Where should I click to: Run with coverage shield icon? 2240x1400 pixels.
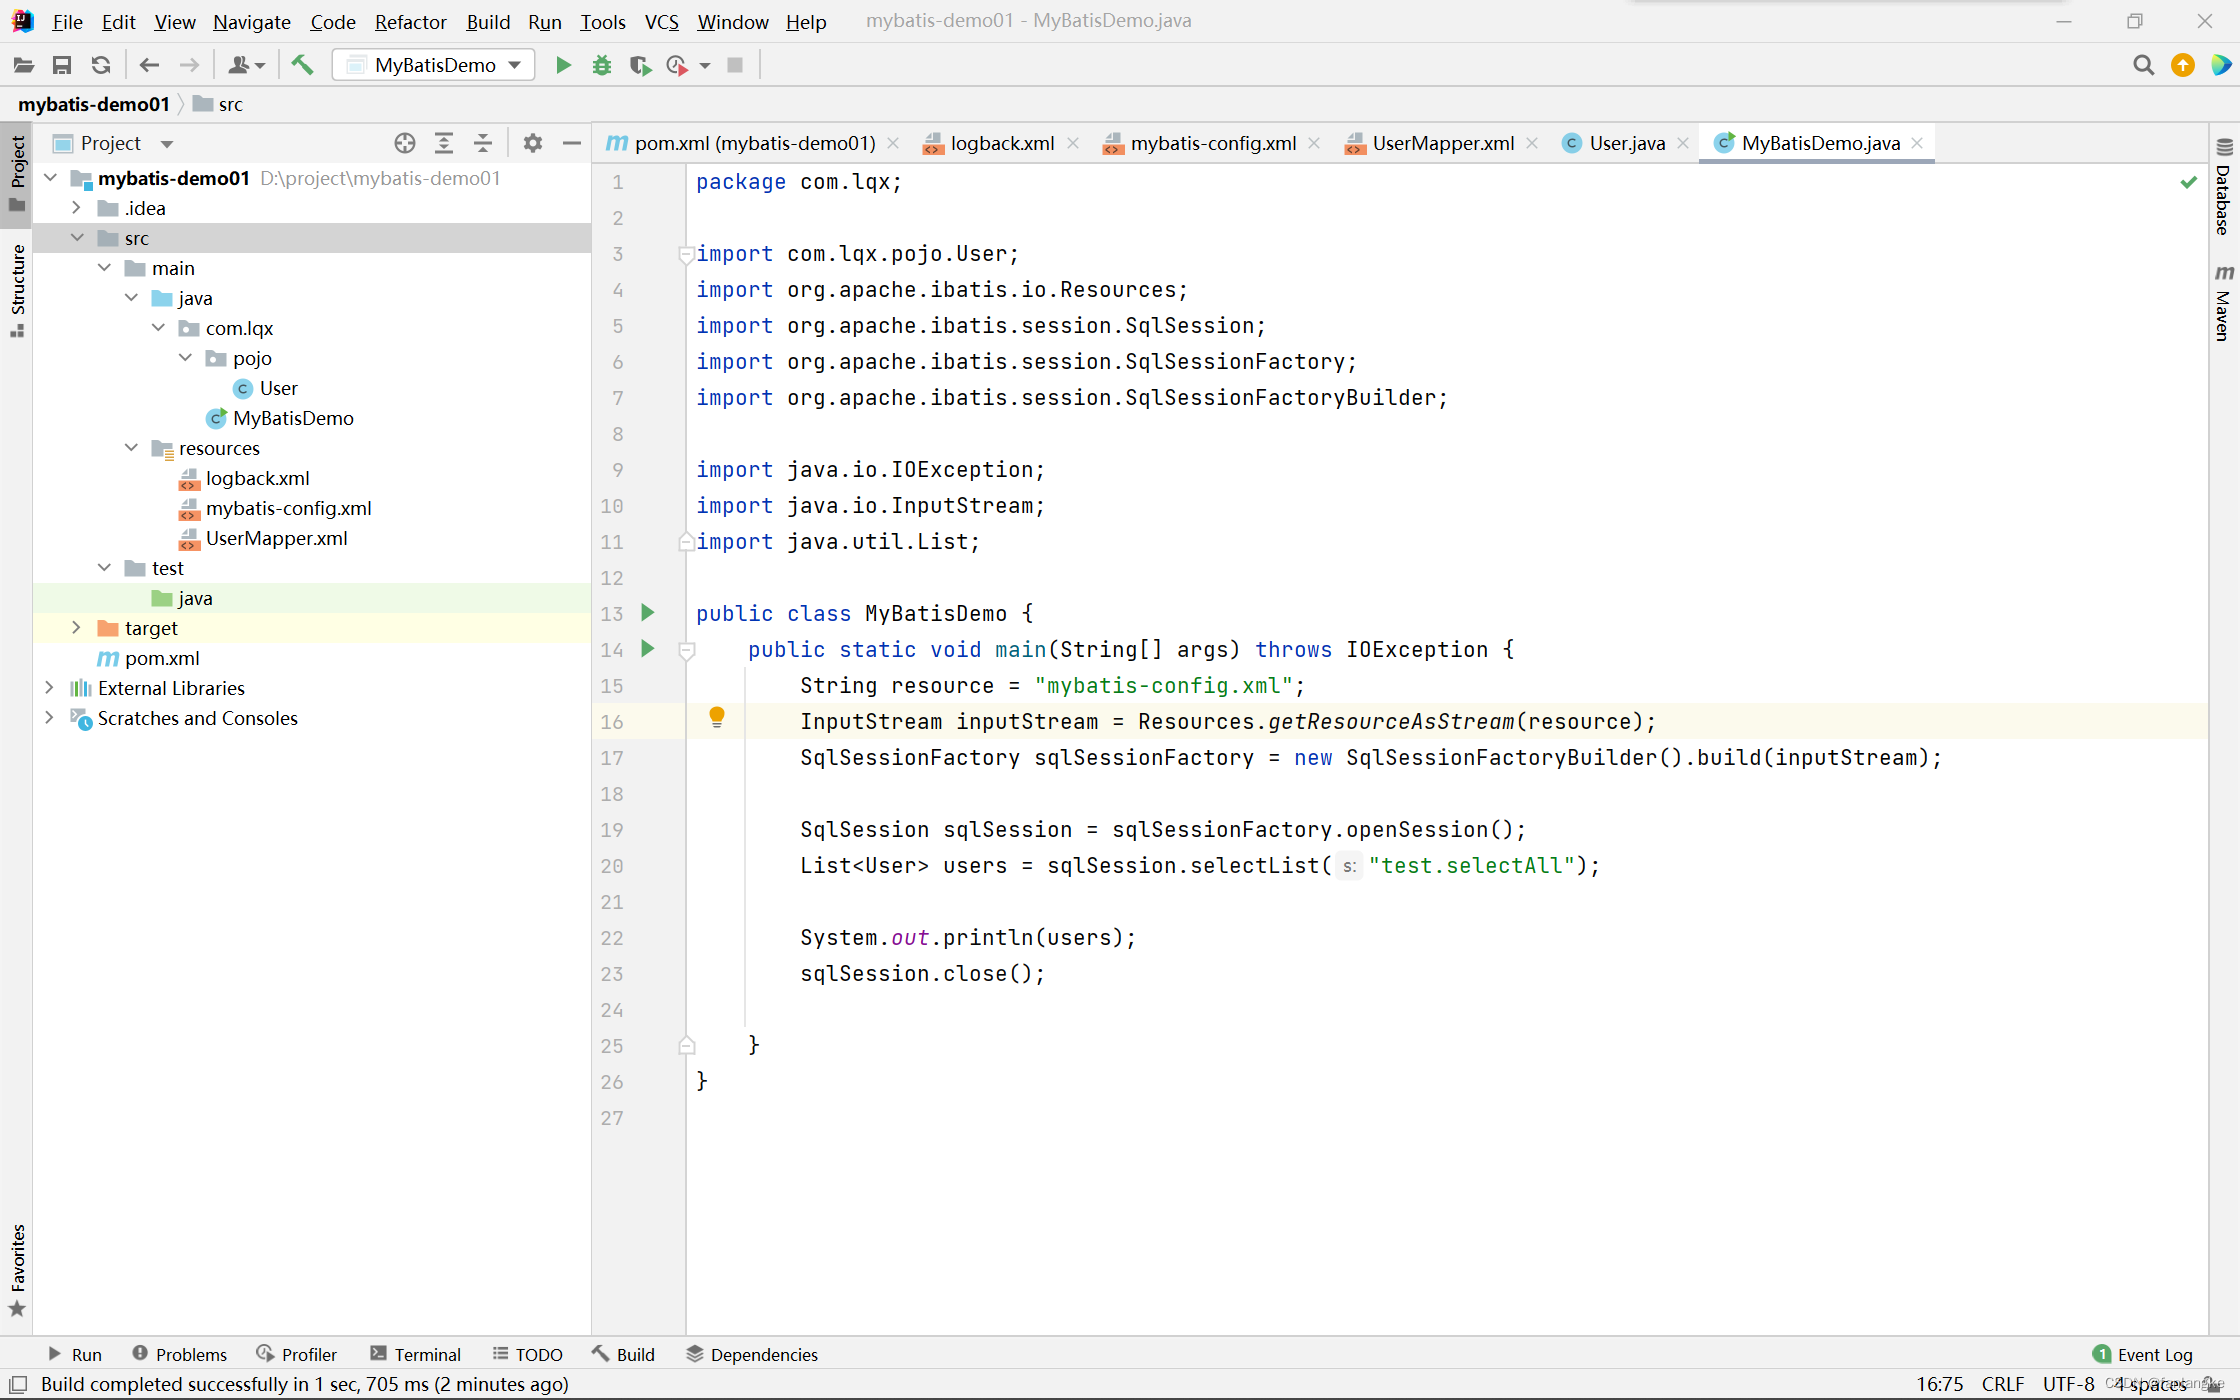click(640, 65)
